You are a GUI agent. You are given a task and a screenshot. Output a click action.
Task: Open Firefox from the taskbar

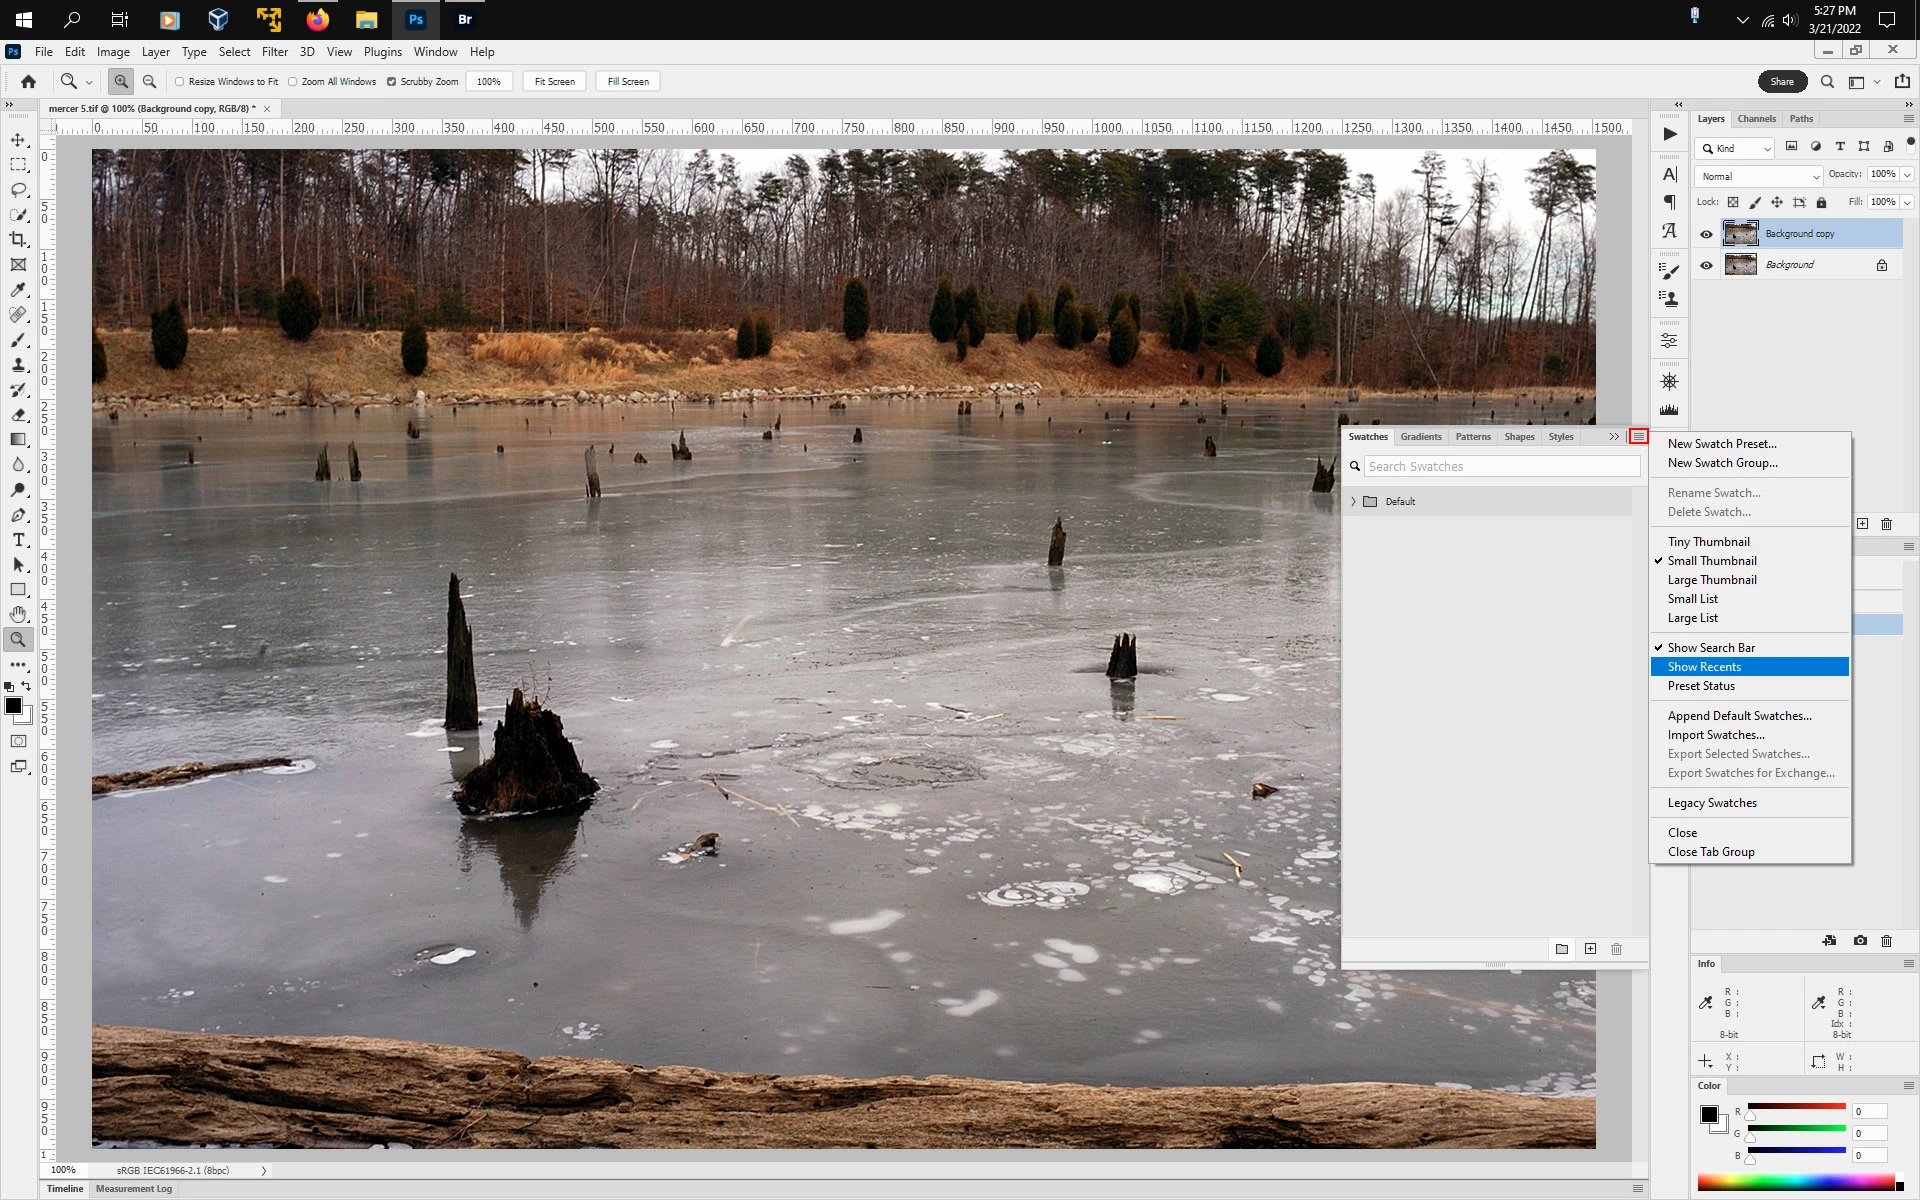click(317, 19)
